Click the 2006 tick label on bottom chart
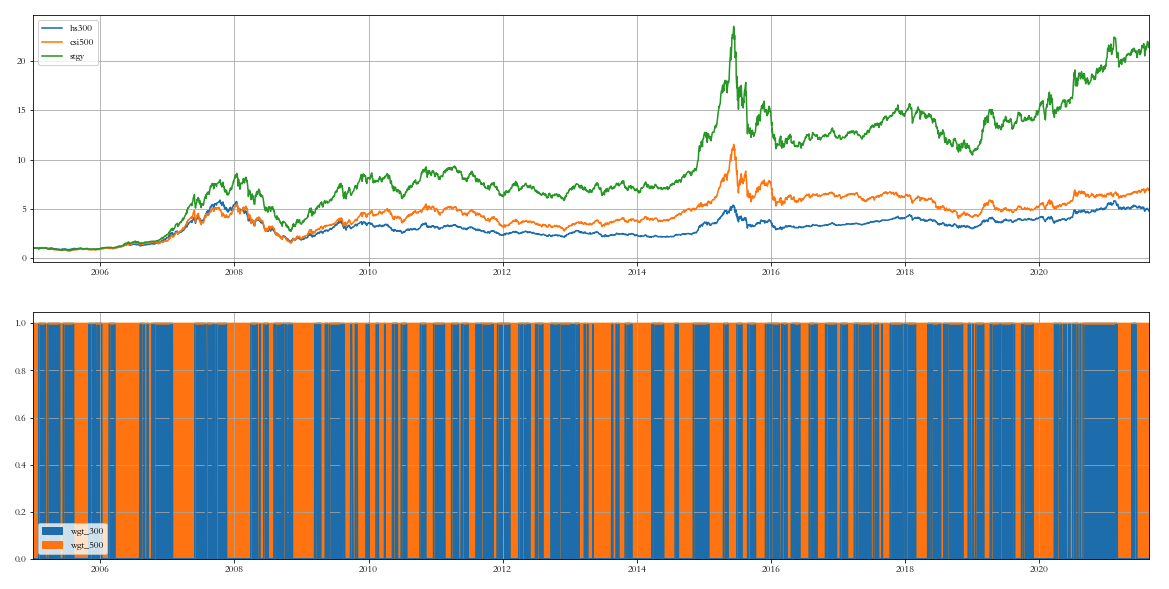Image resolution: width=1169 pixels, height=589 pixels. [100, 568]
